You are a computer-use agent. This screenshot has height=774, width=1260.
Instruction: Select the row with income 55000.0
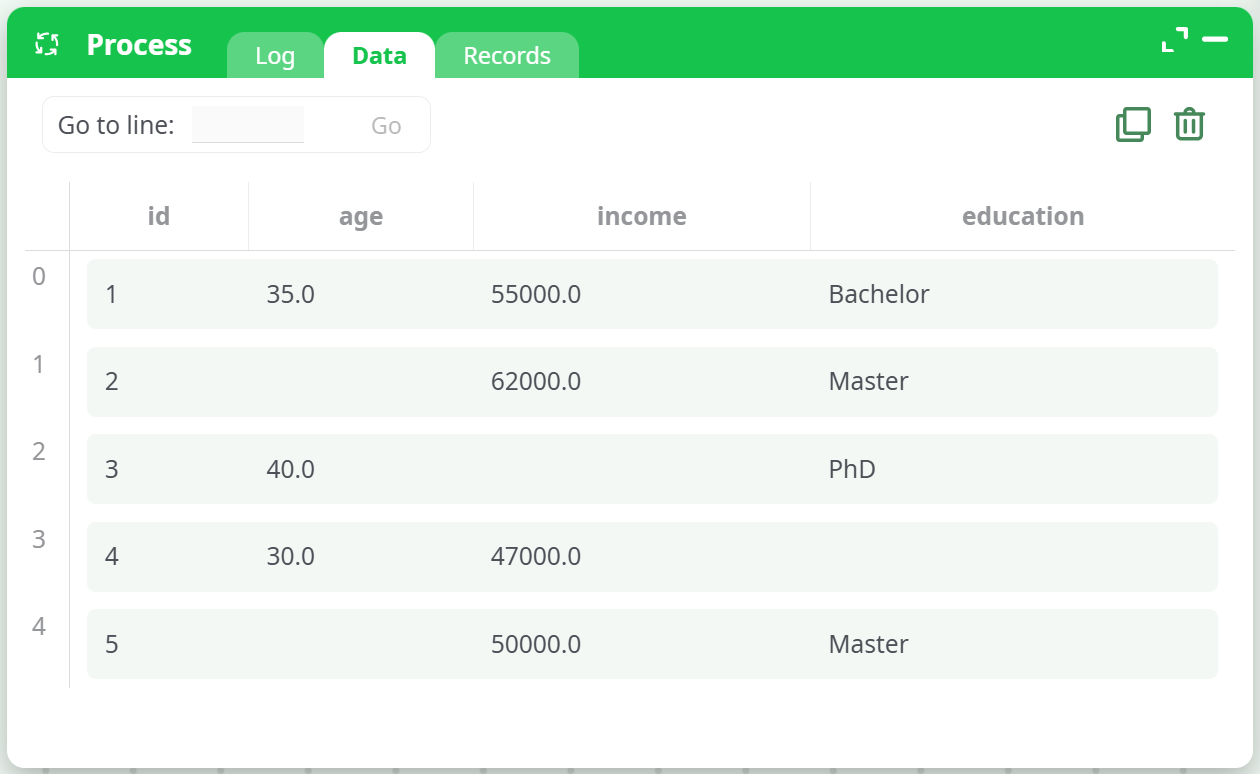coord(652,294)
